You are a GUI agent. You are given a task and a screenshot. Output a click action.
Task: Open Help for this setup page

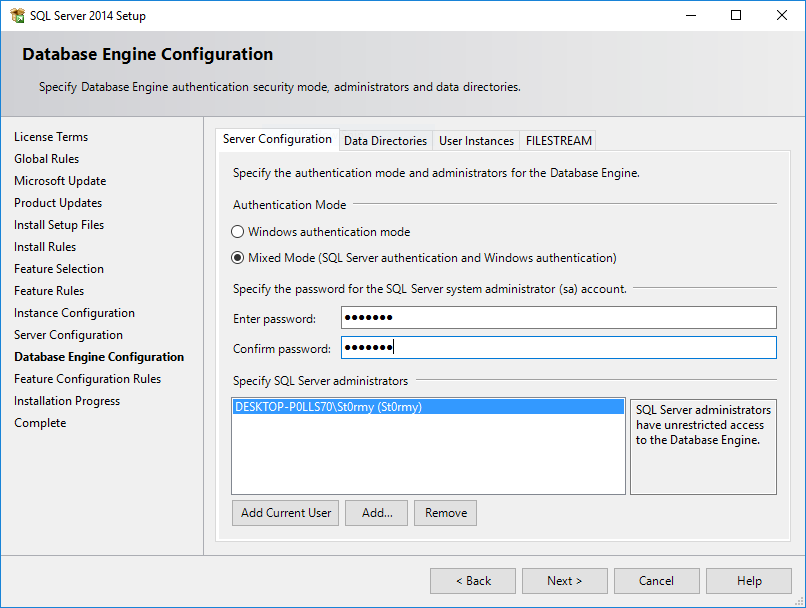749,581
